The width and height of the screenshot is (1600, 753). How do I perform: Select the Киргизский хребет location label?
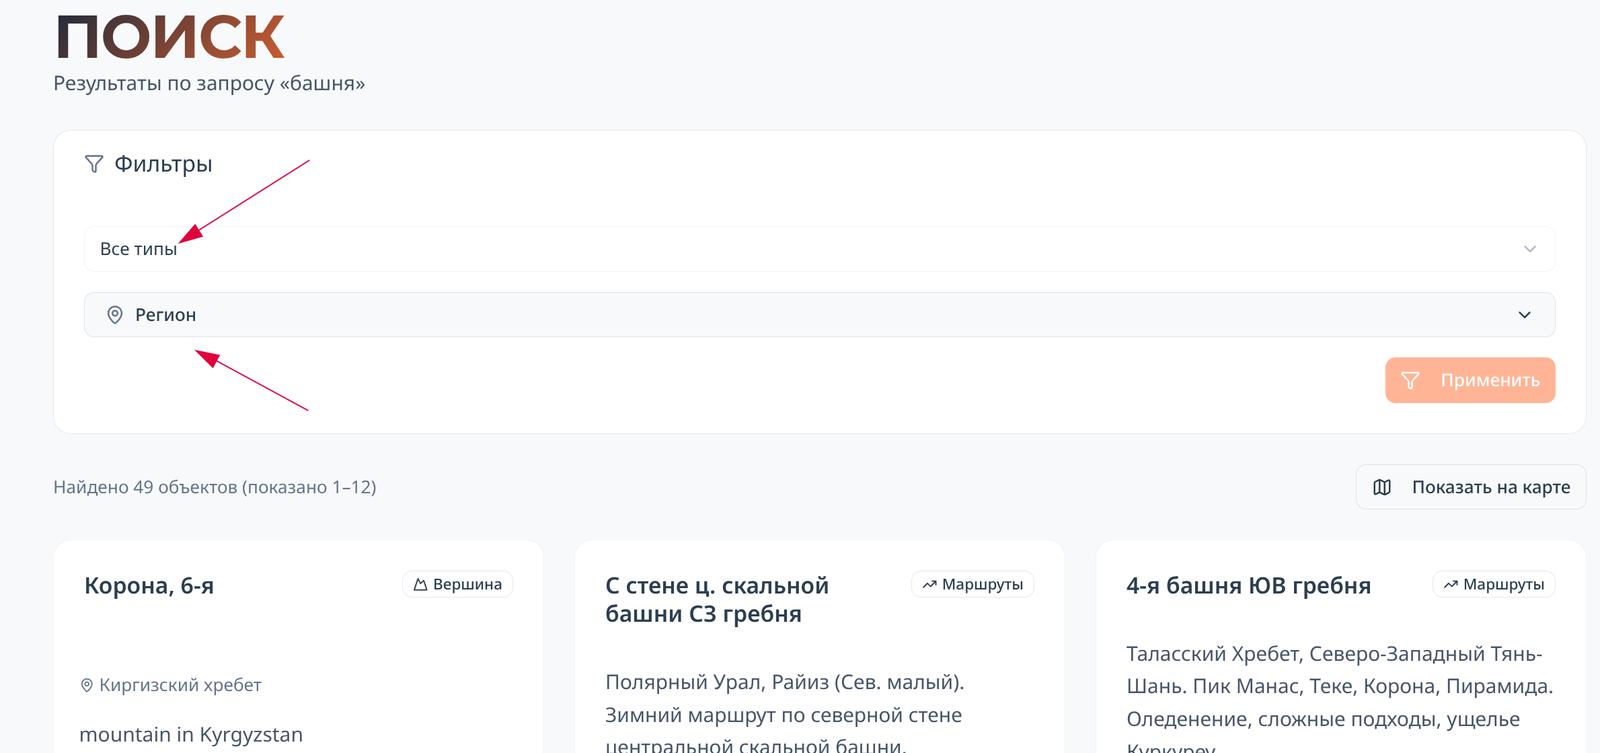click(180, 686)
